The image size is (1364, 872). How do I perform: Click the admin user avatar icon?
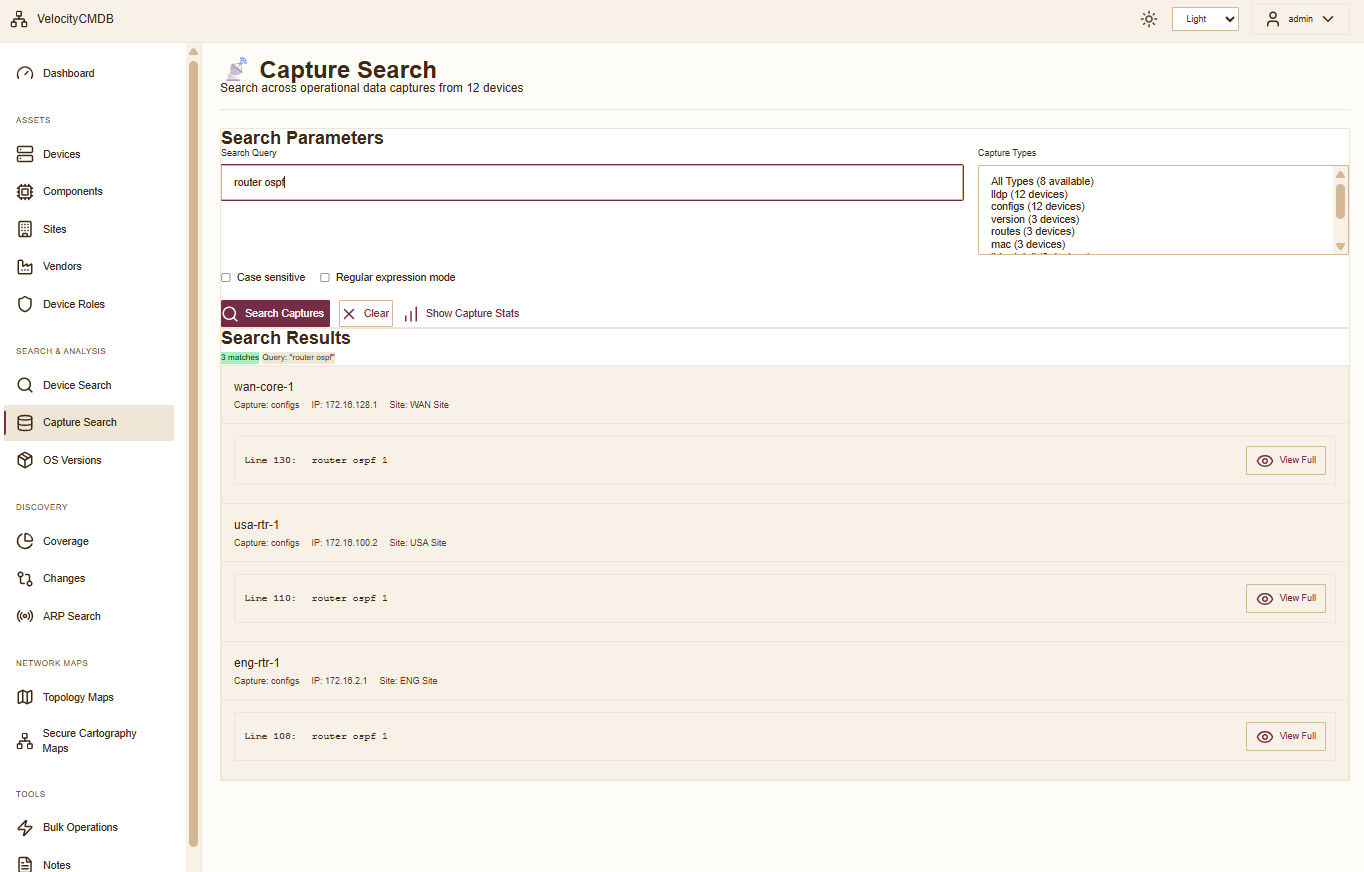click(x=1273, y=19)
